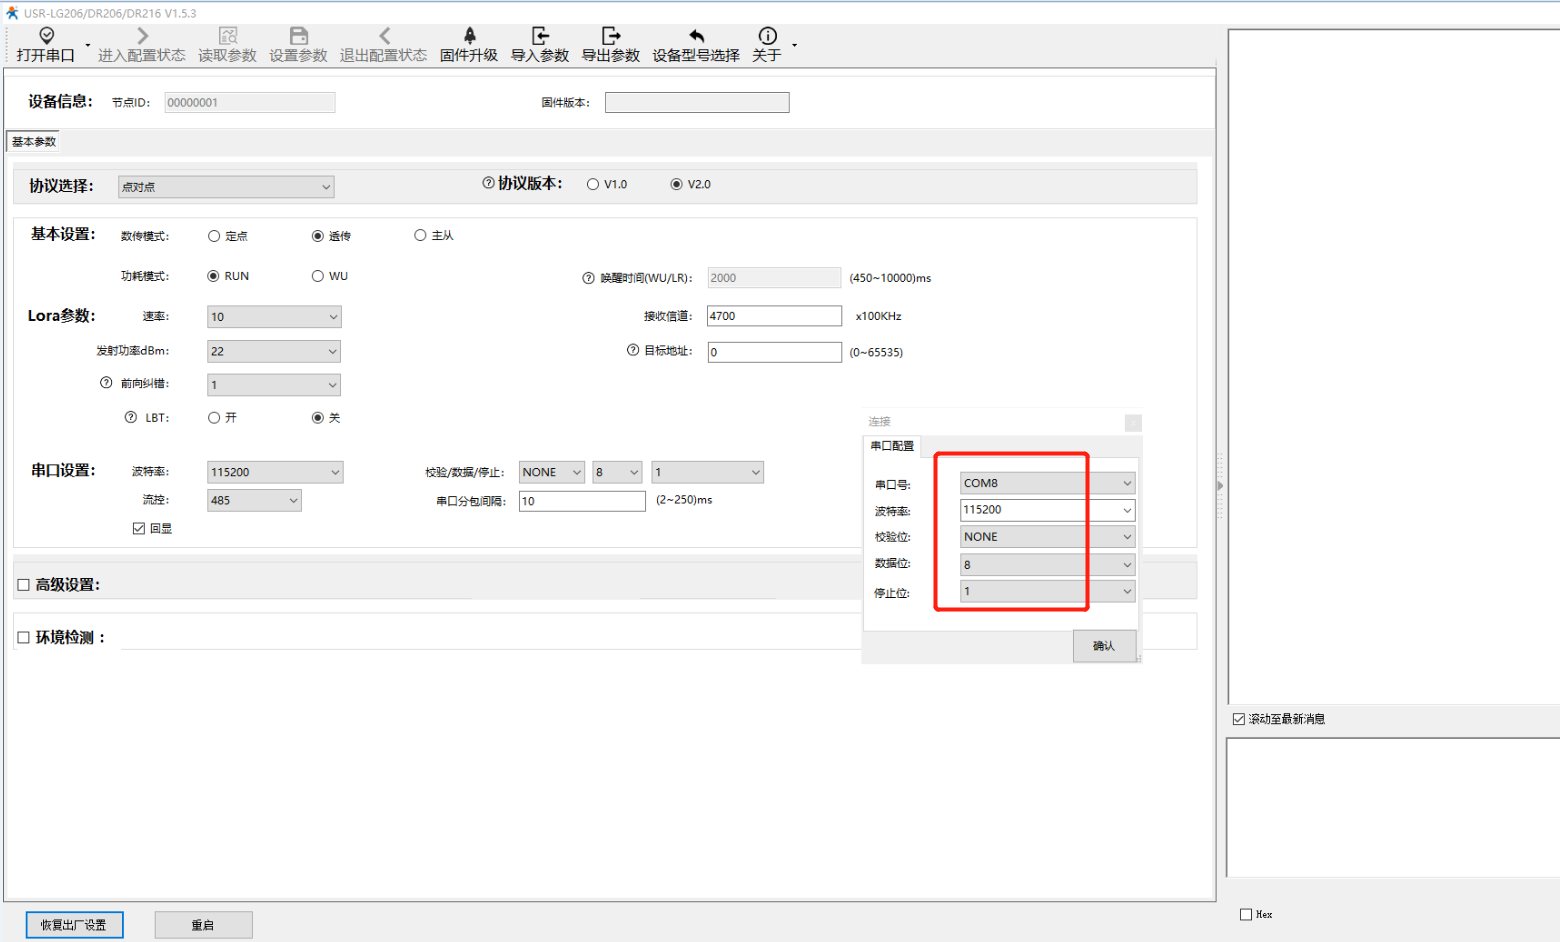Click the 接收信道 receive channel input field
This screenshot has width=1560, height=942.
pyautogui.click(x=774, y=316)
